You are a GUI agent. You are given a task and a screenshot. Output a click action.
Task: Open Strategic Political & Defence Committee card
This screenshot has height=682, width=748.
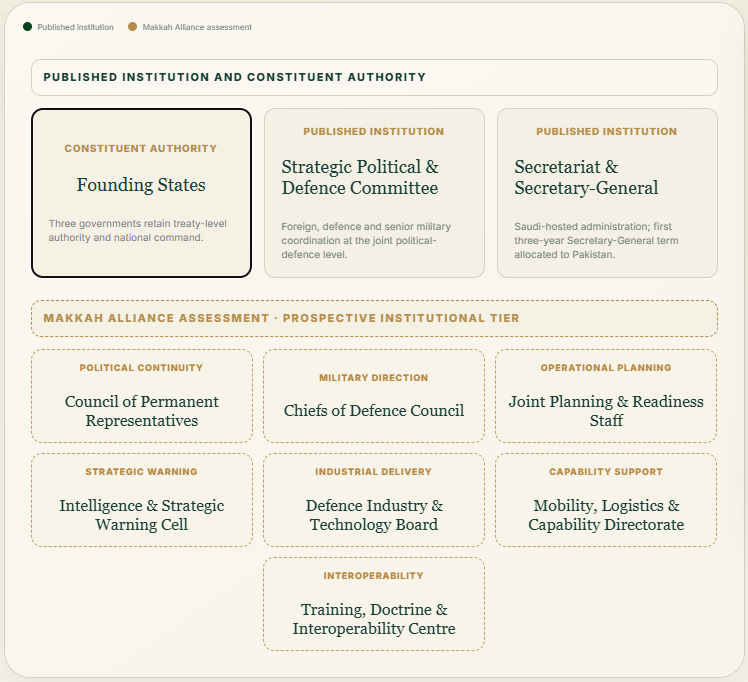click(x=374, y=193)
